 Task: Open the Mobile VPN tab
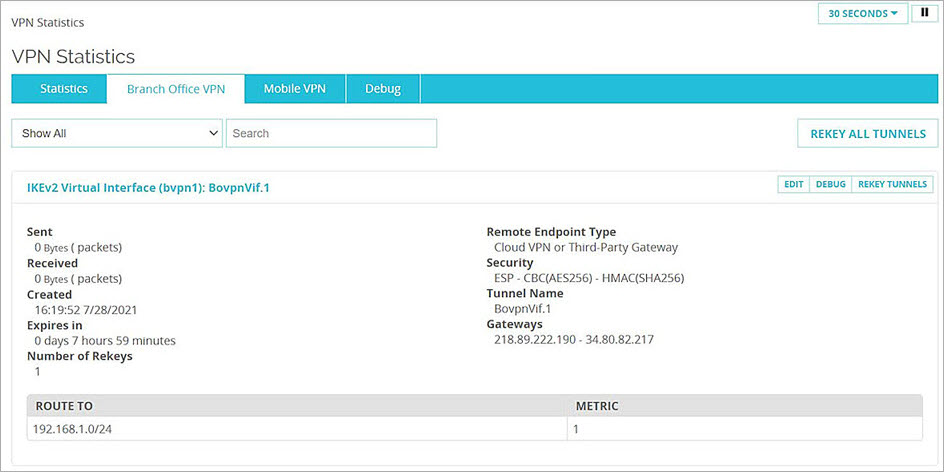pyautogui.click(x=295, y=89)
